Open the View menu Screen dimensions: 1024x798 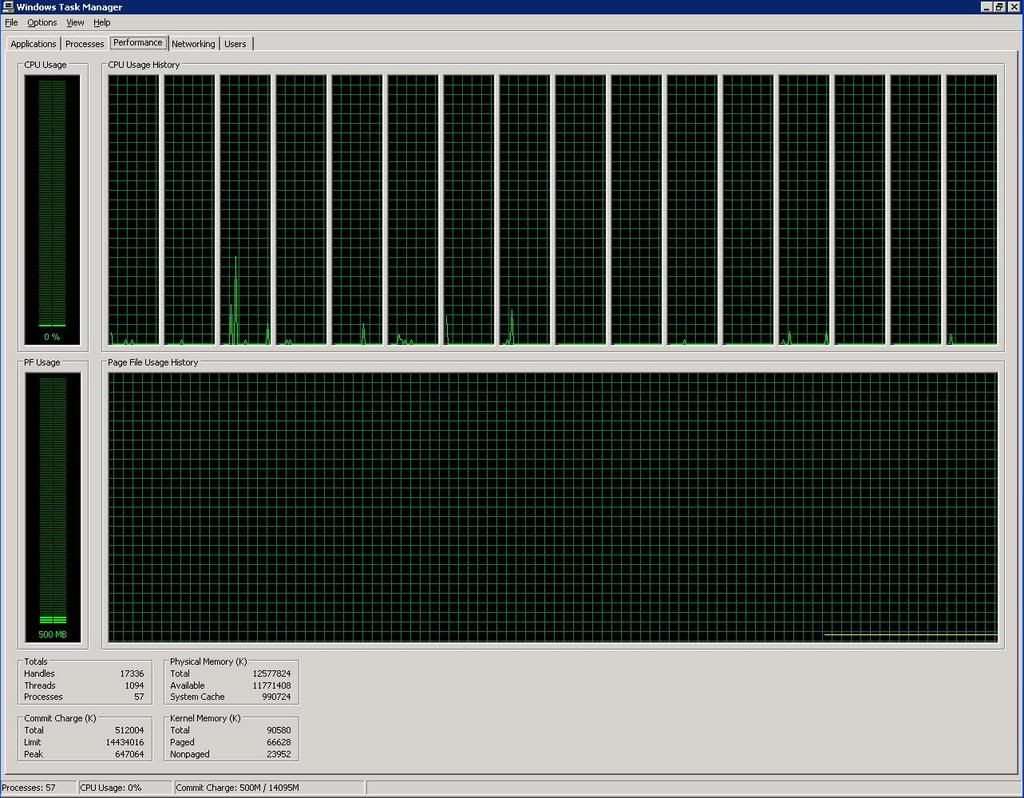75,22
